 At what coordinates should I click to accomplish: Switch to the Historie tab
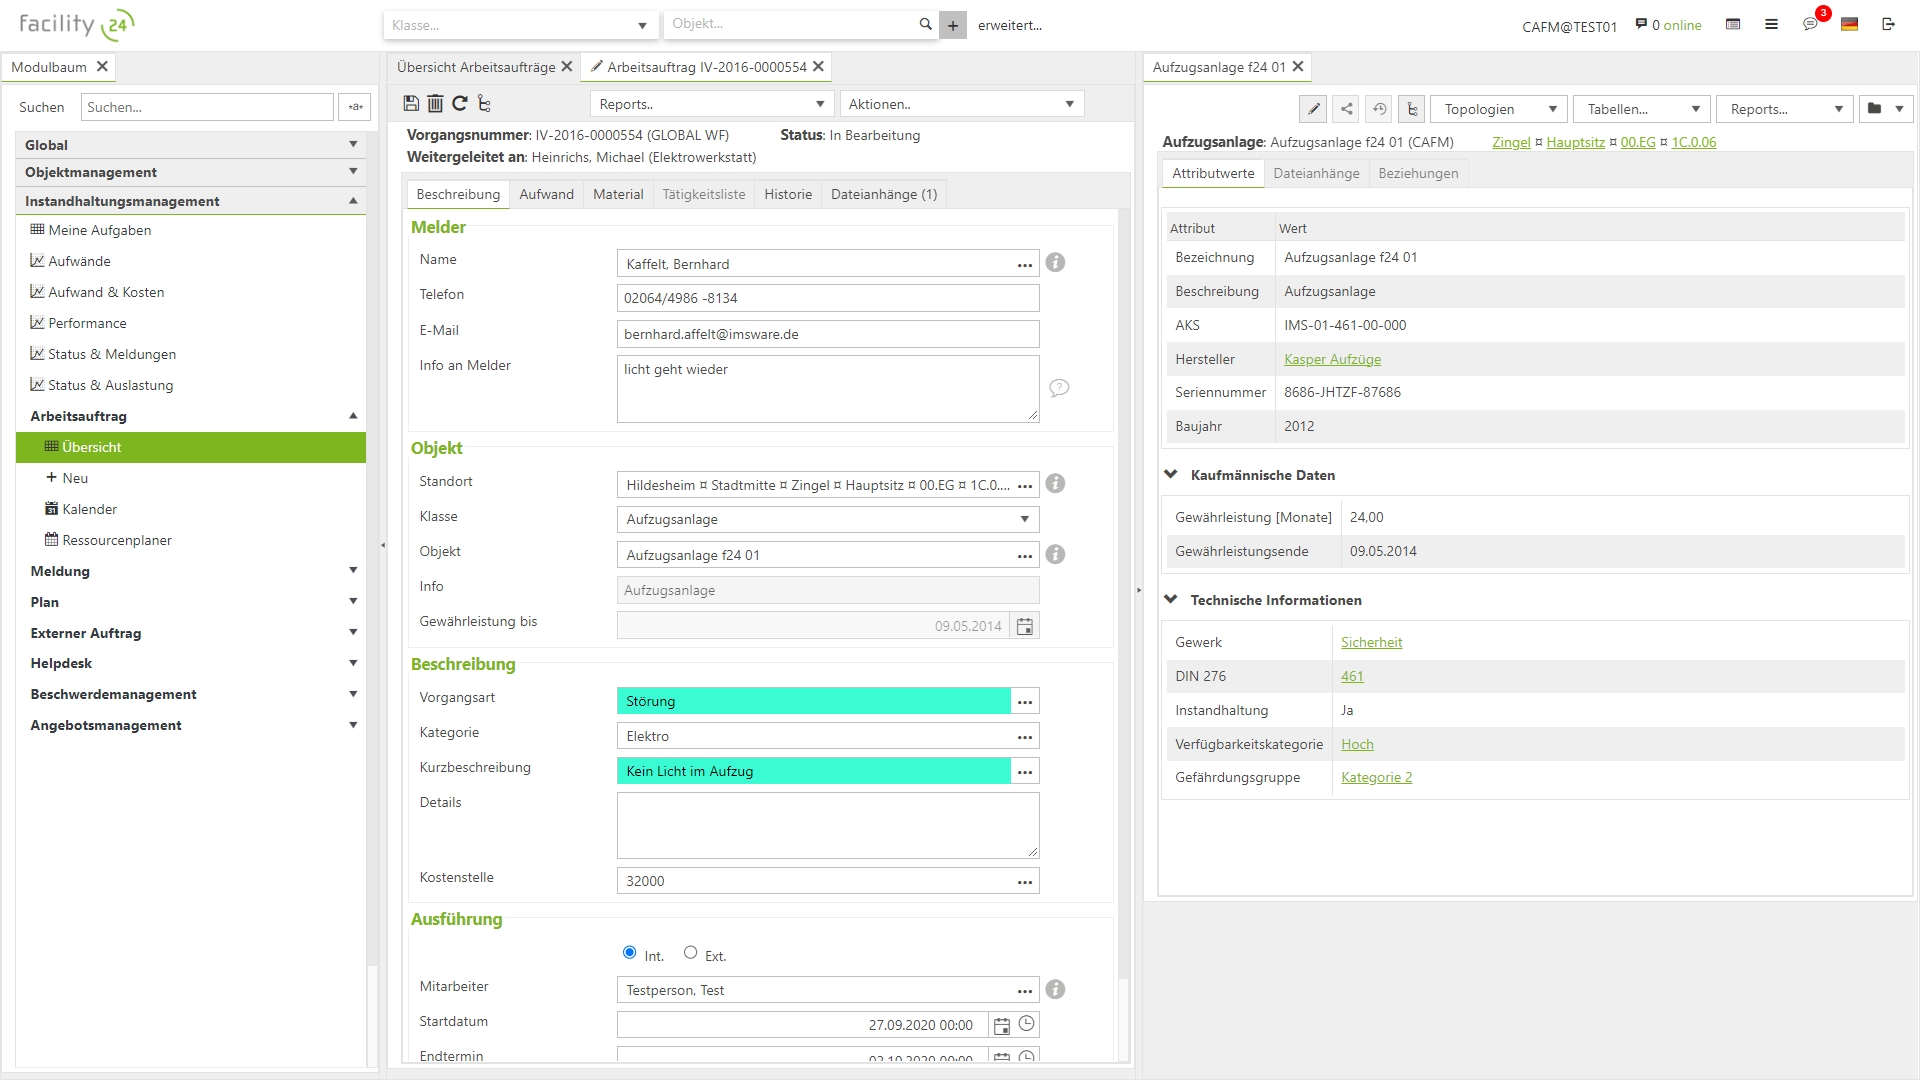tap(788, 194)
